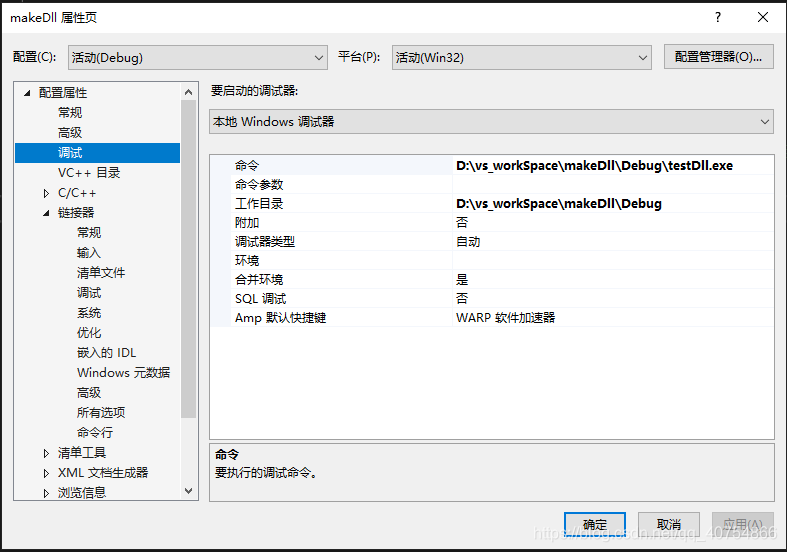
Task: Confirm with the 确定 button
Action: click(x=595, y=525)
